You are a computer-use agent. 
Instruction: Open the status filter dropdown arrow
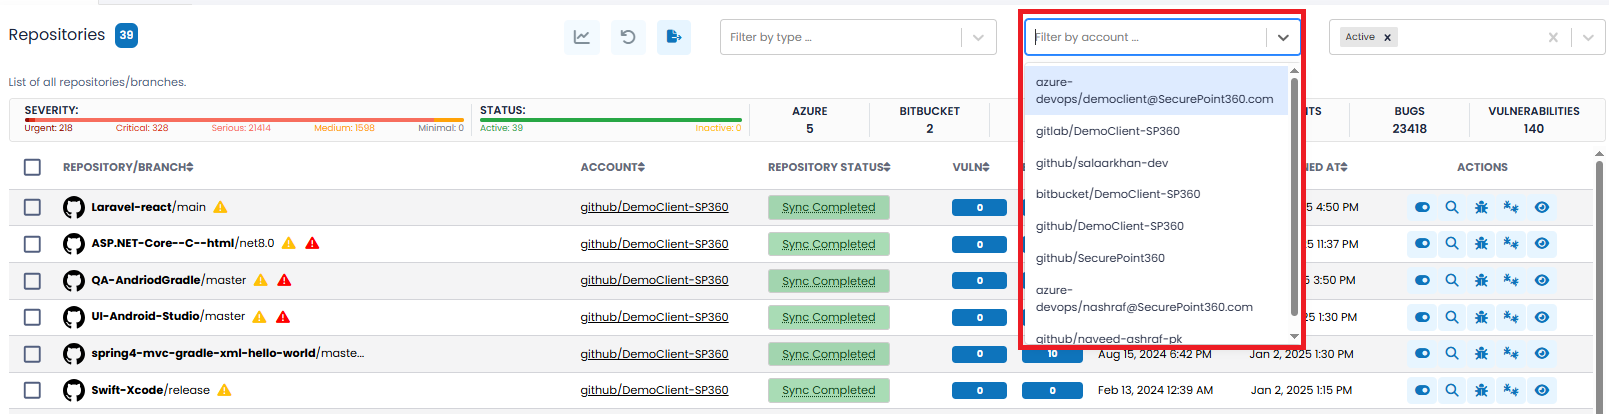click(x=1588, y=37)
